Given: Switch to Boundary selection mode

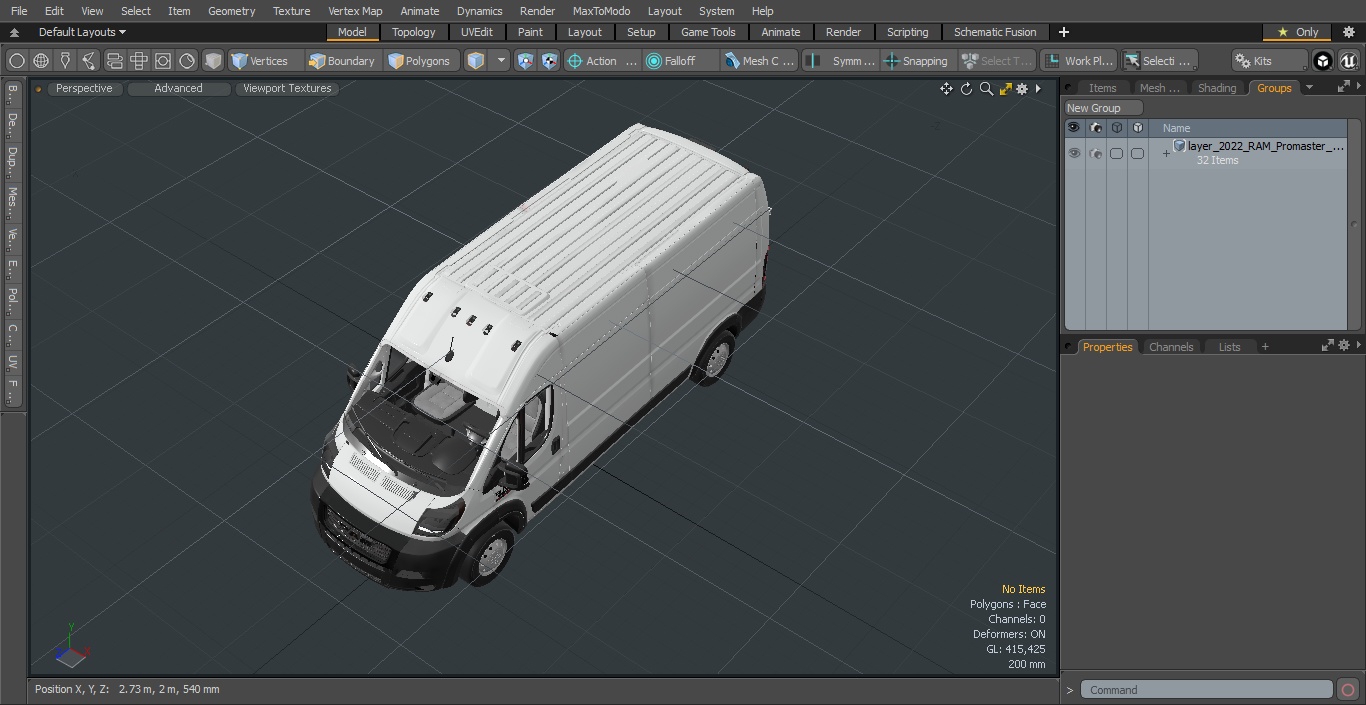Looking at the screenshot, I should click(x=342, y=61).
